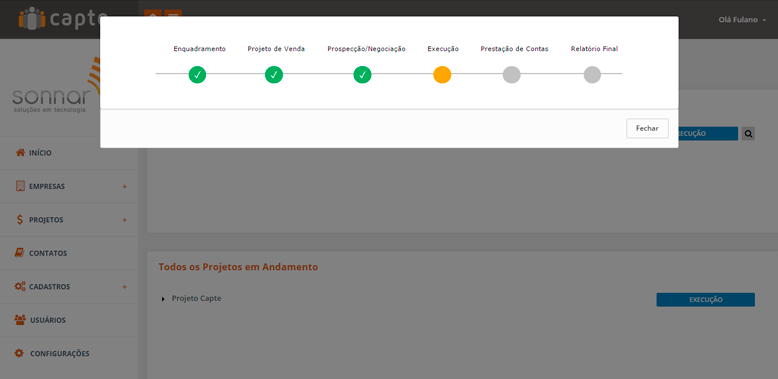Open the Projetos menu item
The width and height of the screenshot is (778, 379).
click(69, 220)
